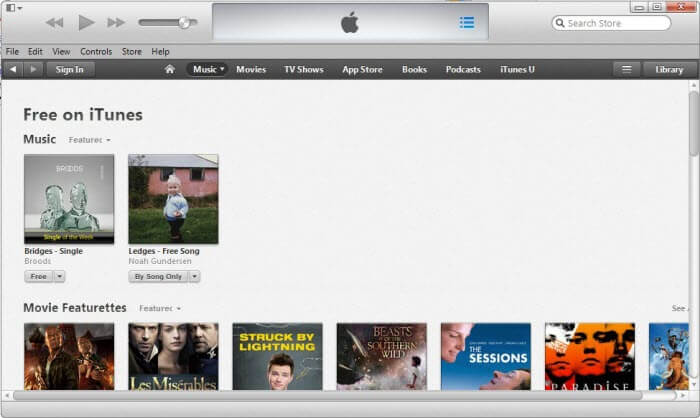Open the Controls menu
Image resolution: width=700 pixels, height=418 pixels.
point(96,52)
